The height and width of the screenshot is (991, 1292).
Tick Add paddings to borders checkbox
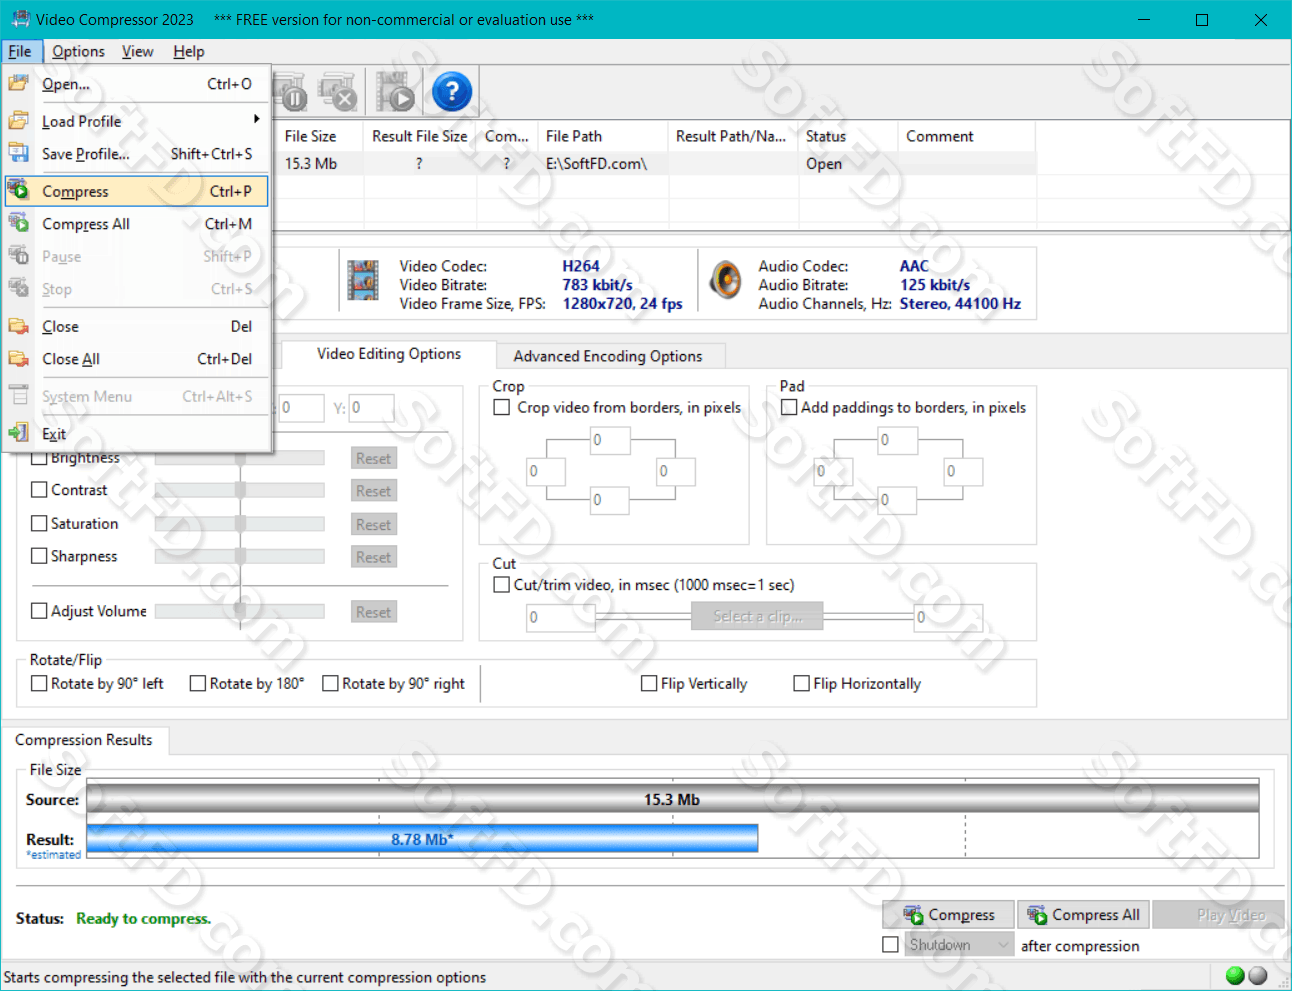point(789,407)
